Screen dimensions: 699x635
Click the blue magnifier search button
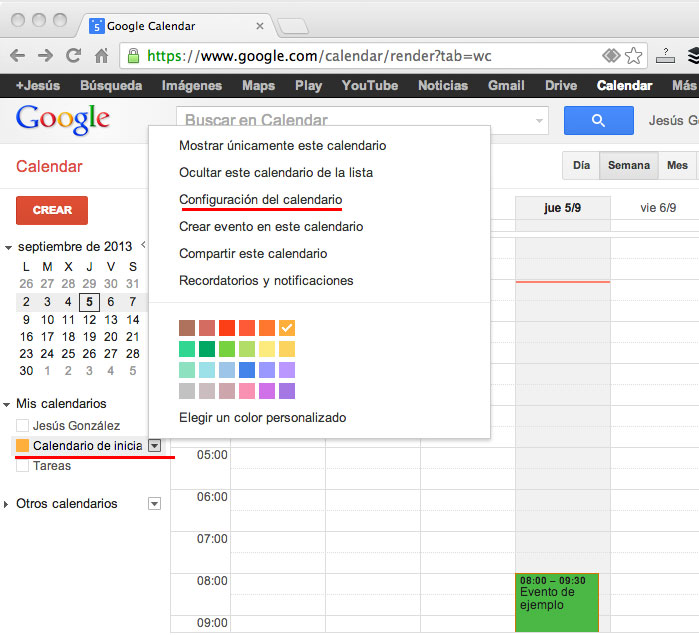(598, 120)
